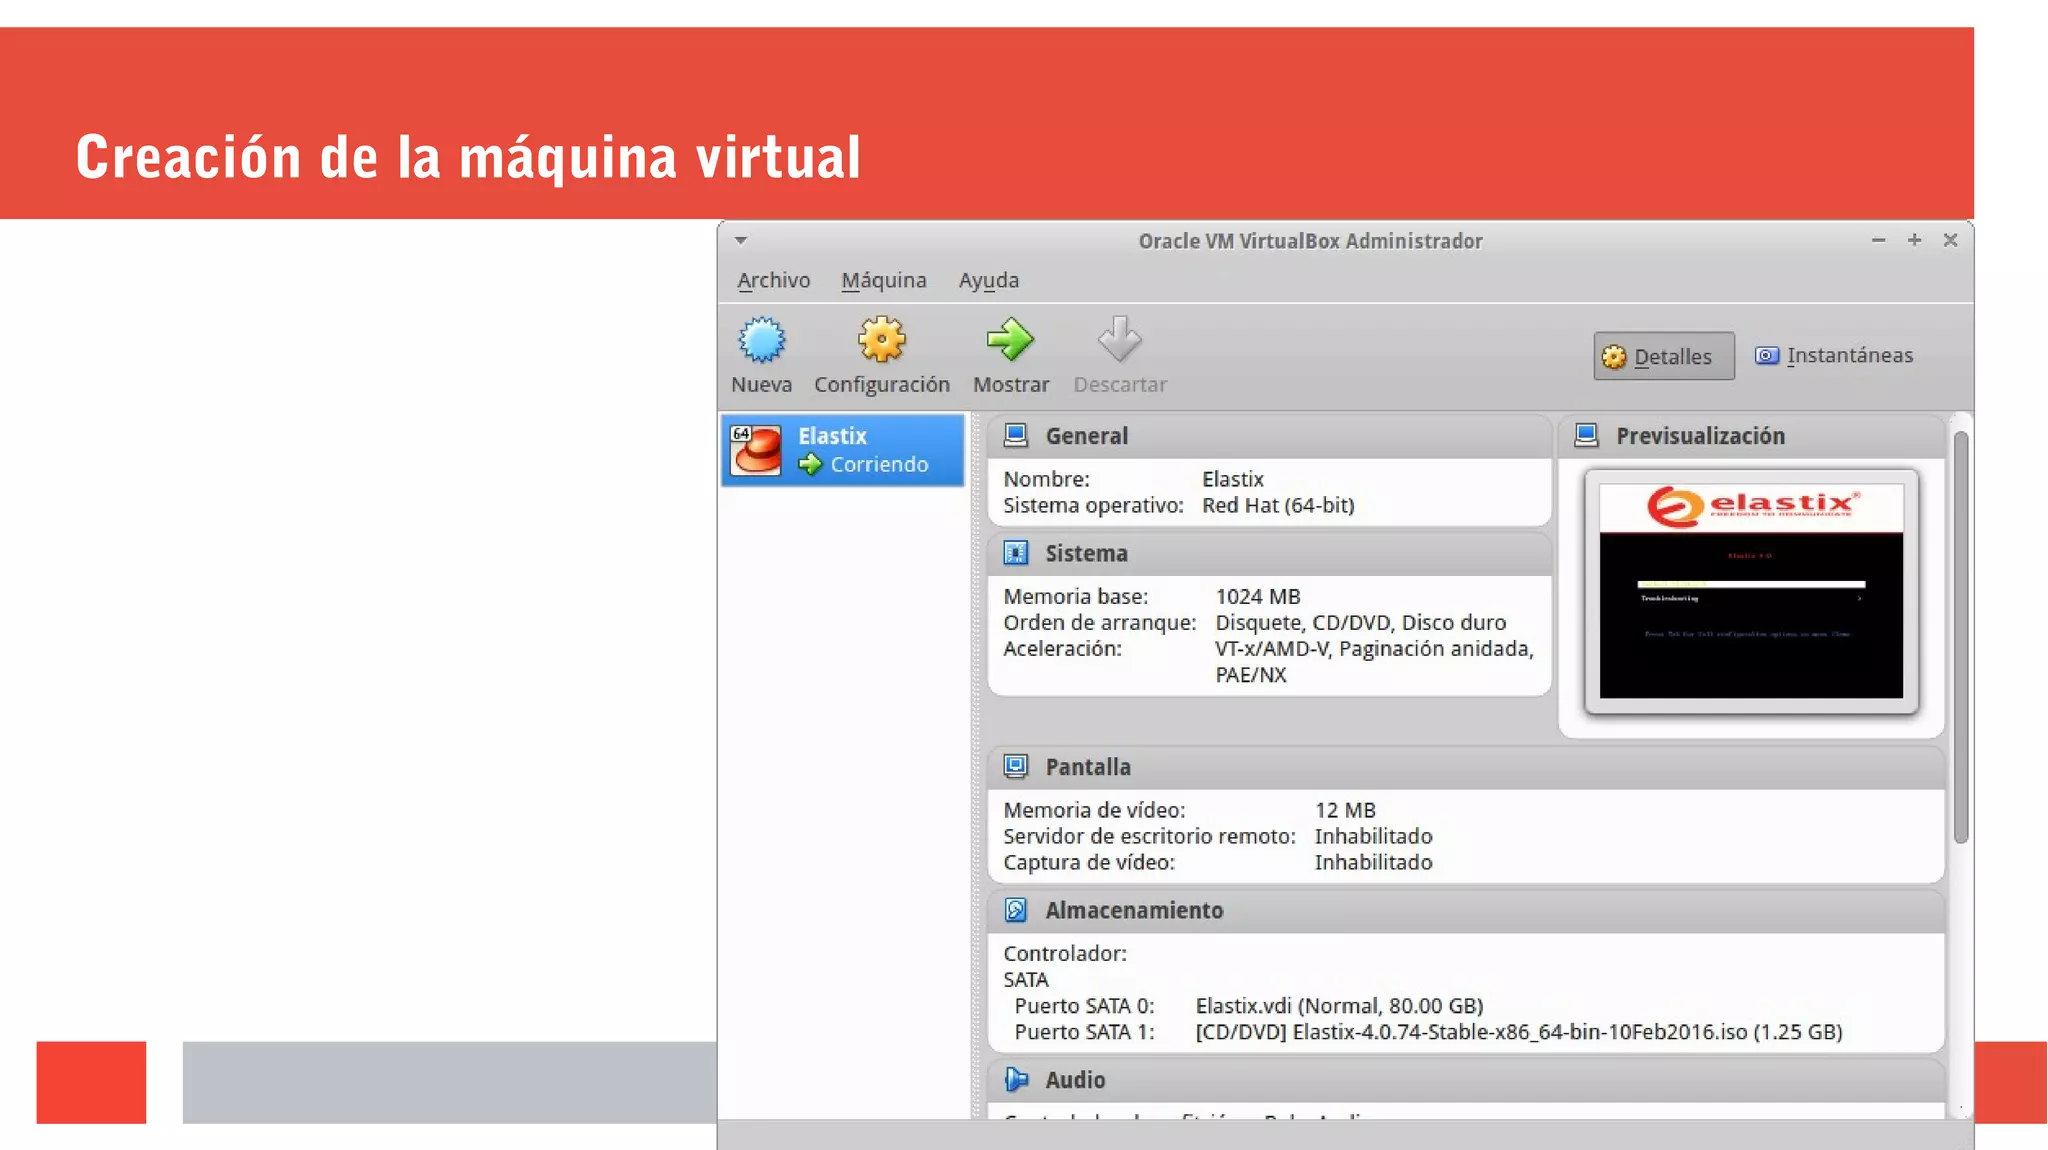Click the '12 MB' video memory value
Image resolution: width=2048 pixels, height=1150 pixels.
click(x=1345, y=811)
